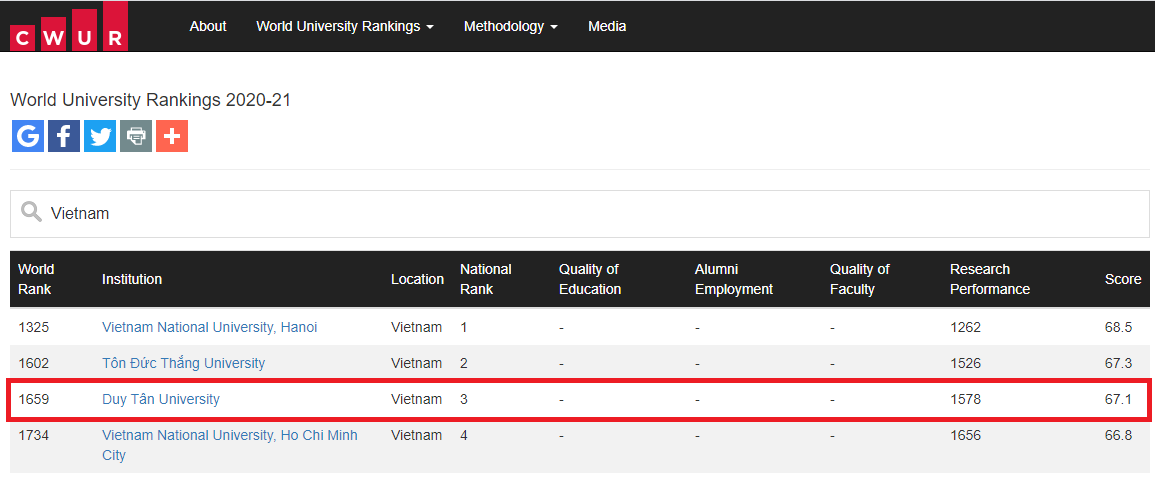Click the search magnifier icon
Screen dimensions: 1155x478
point(32,213)
